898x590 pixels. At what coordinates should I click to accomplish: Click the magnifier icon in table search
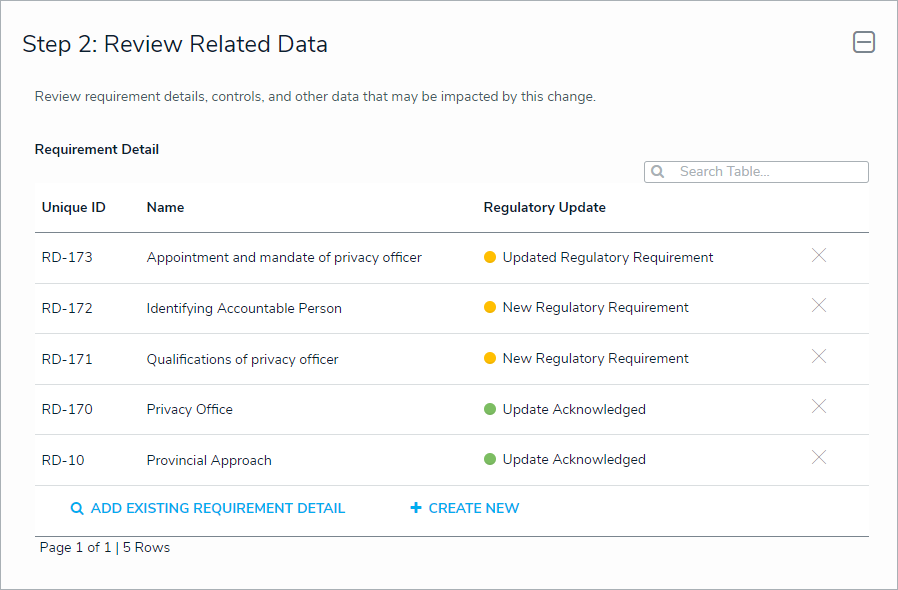point(658,172)
